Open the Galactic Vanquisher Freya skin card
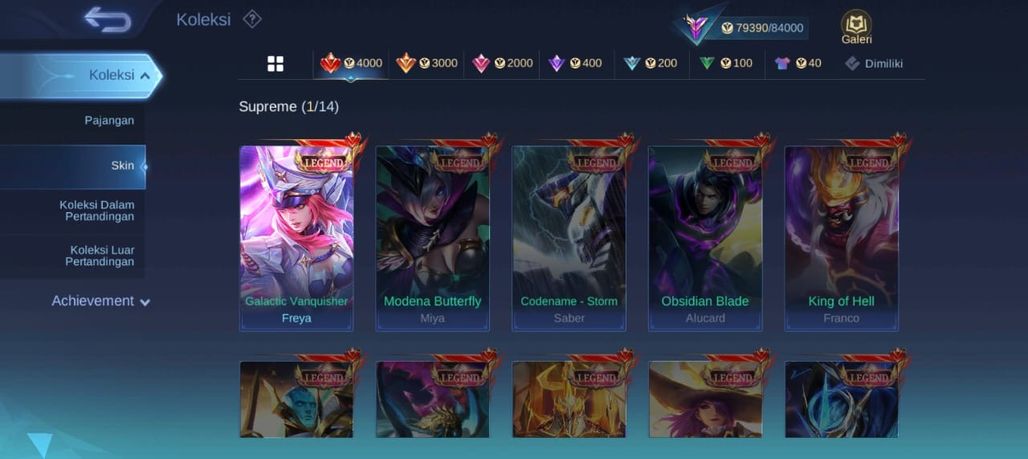The width and height of the screenshot is (1028, 459). [x=296, y=238]
